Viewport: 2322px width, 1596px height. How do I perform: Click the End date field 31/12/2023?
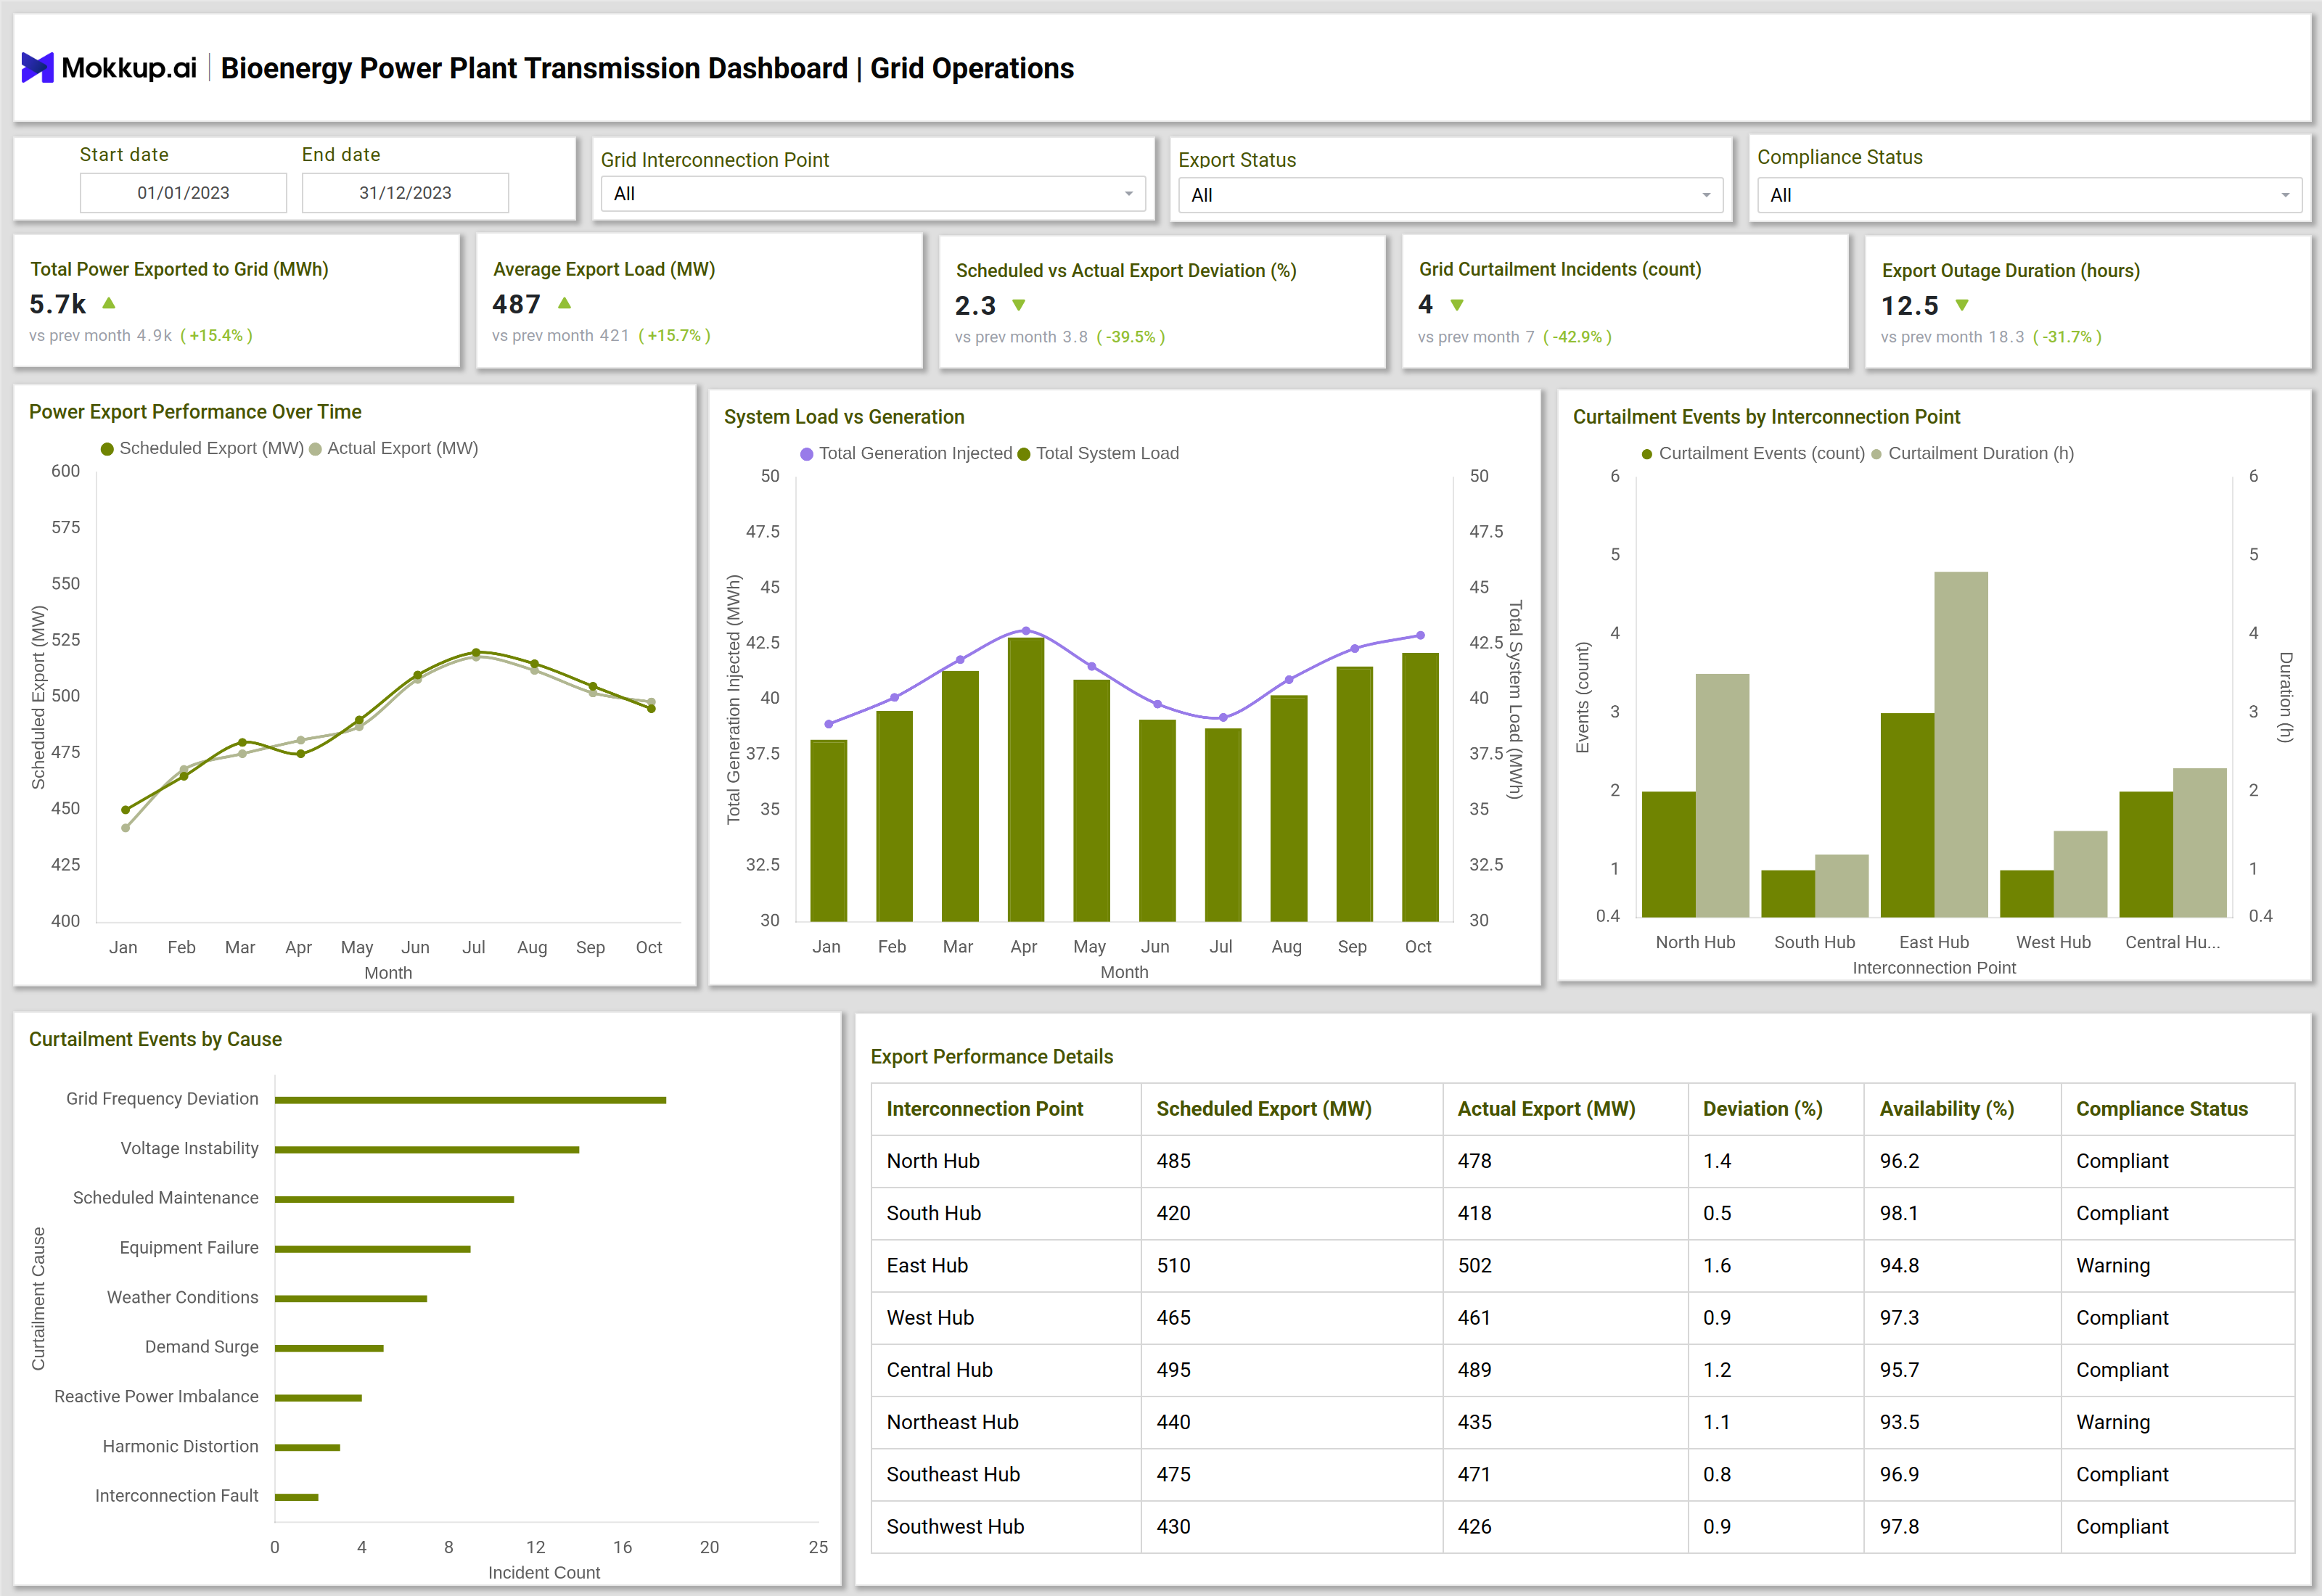(405, 193)
